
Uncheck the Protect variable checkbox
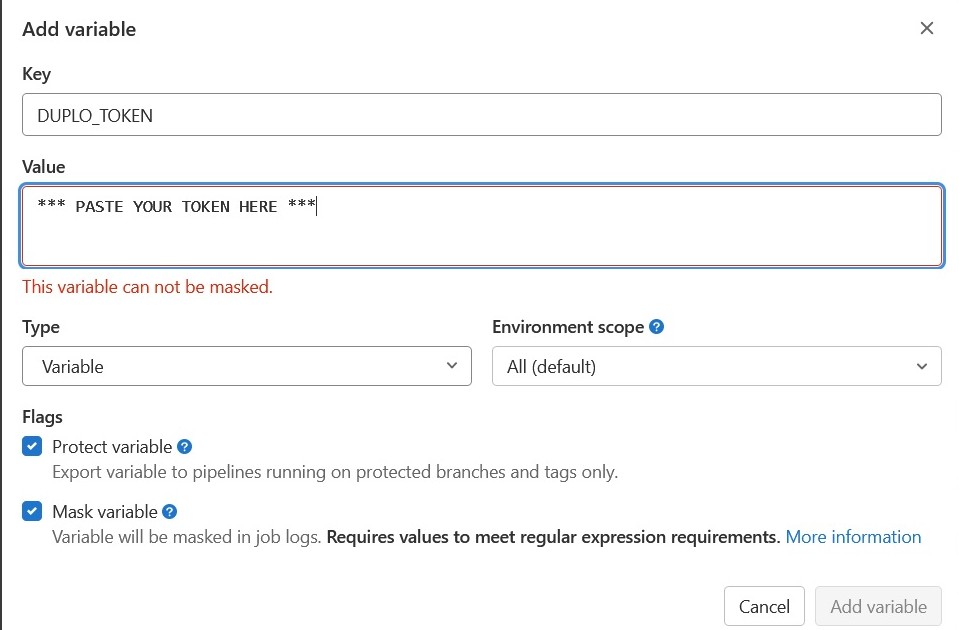[32, 447]
